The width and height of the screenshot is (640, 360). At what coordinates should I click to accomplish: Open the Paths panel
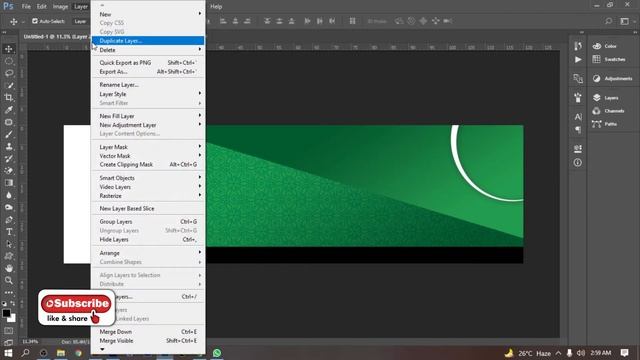(x=605, y=124)
